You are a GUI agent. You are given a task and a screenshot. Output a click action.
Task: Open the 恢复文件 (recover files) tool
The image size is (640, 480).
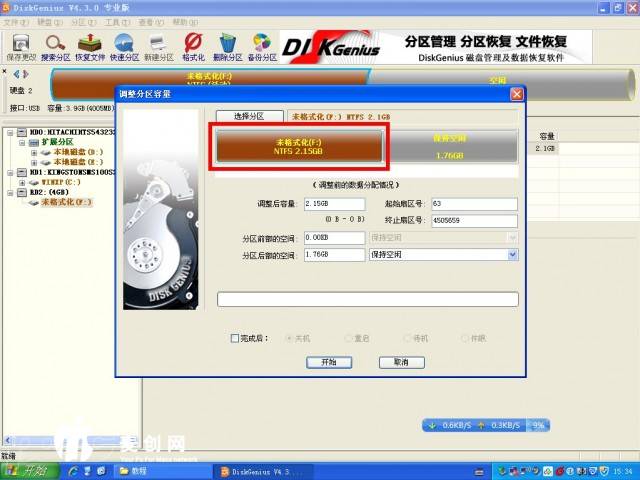90,45
